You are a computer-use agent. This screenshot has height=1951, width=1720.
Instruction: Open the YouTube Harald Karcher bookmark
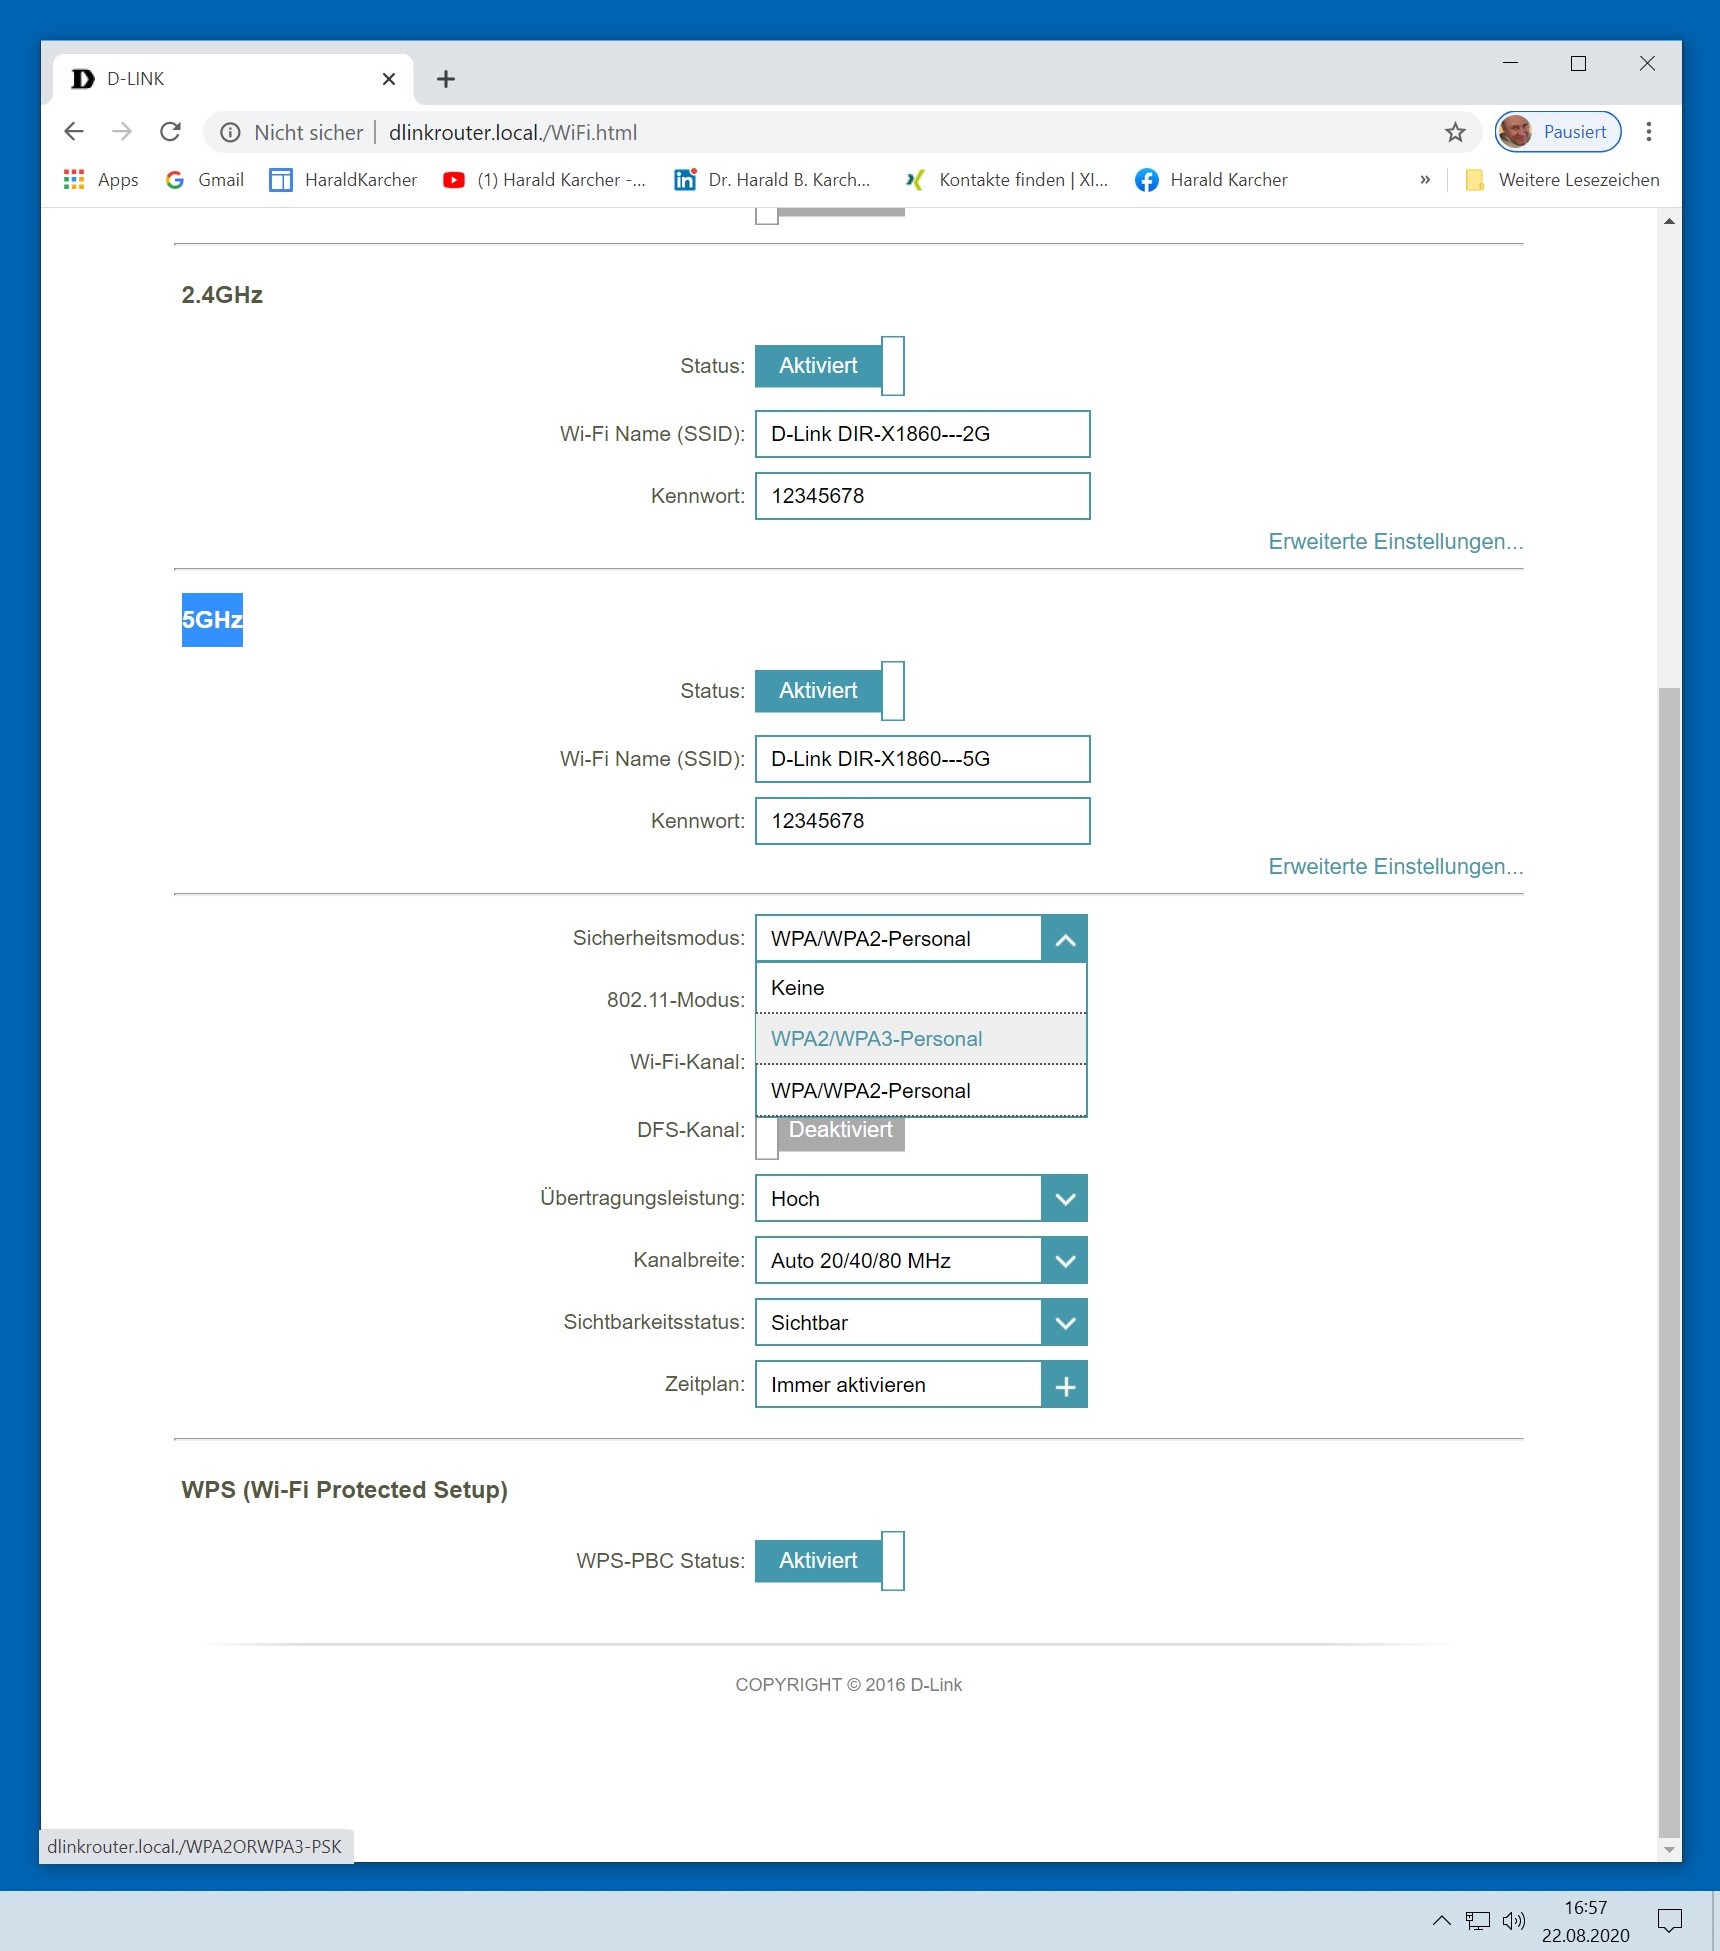pos(545,180)
